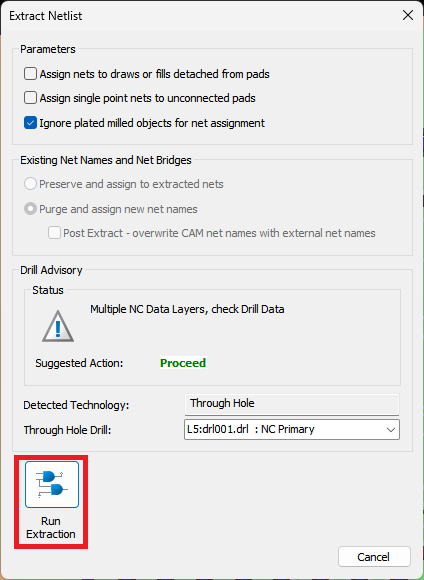Click the warning triangle status icon
The height and width of the screenshot is (580, 424).
pos(58,326)
